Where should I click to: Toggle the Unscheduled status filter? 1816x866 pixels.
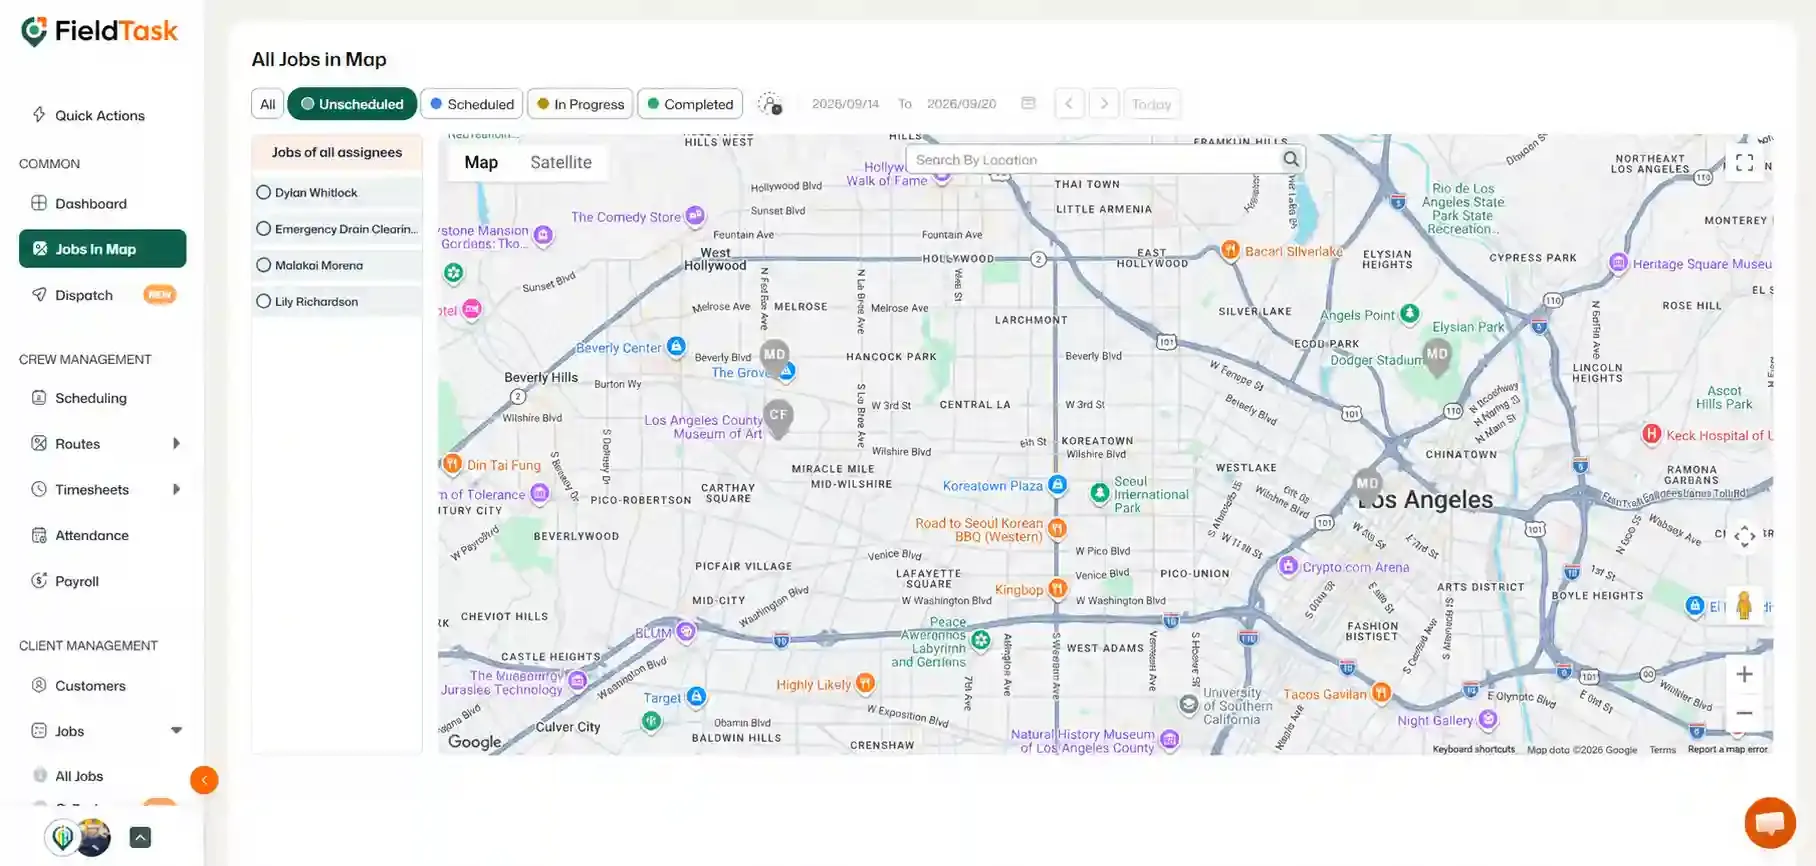[352, 103]
